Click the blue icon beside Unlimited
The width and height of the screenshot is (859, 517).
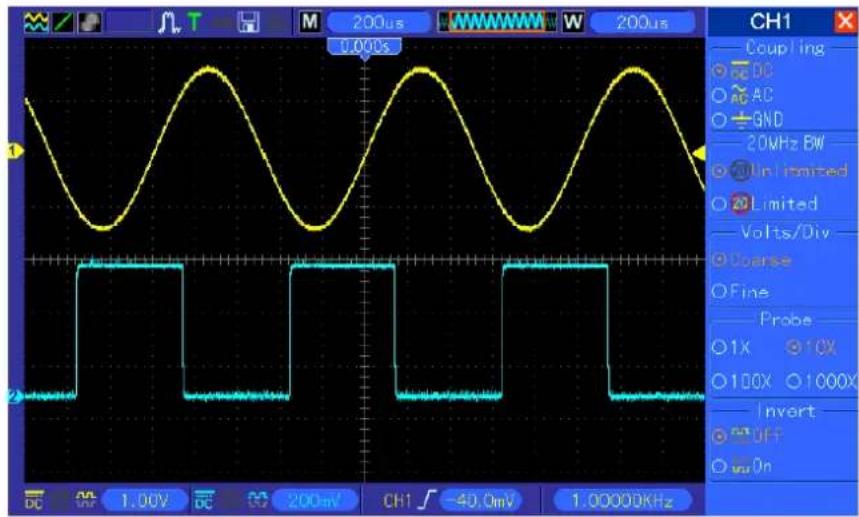pyautogui.click(x=740, y=171)
